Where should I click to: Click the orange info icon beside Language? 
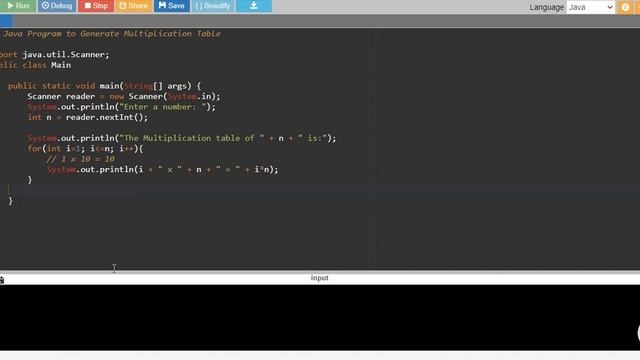(625, 7)
